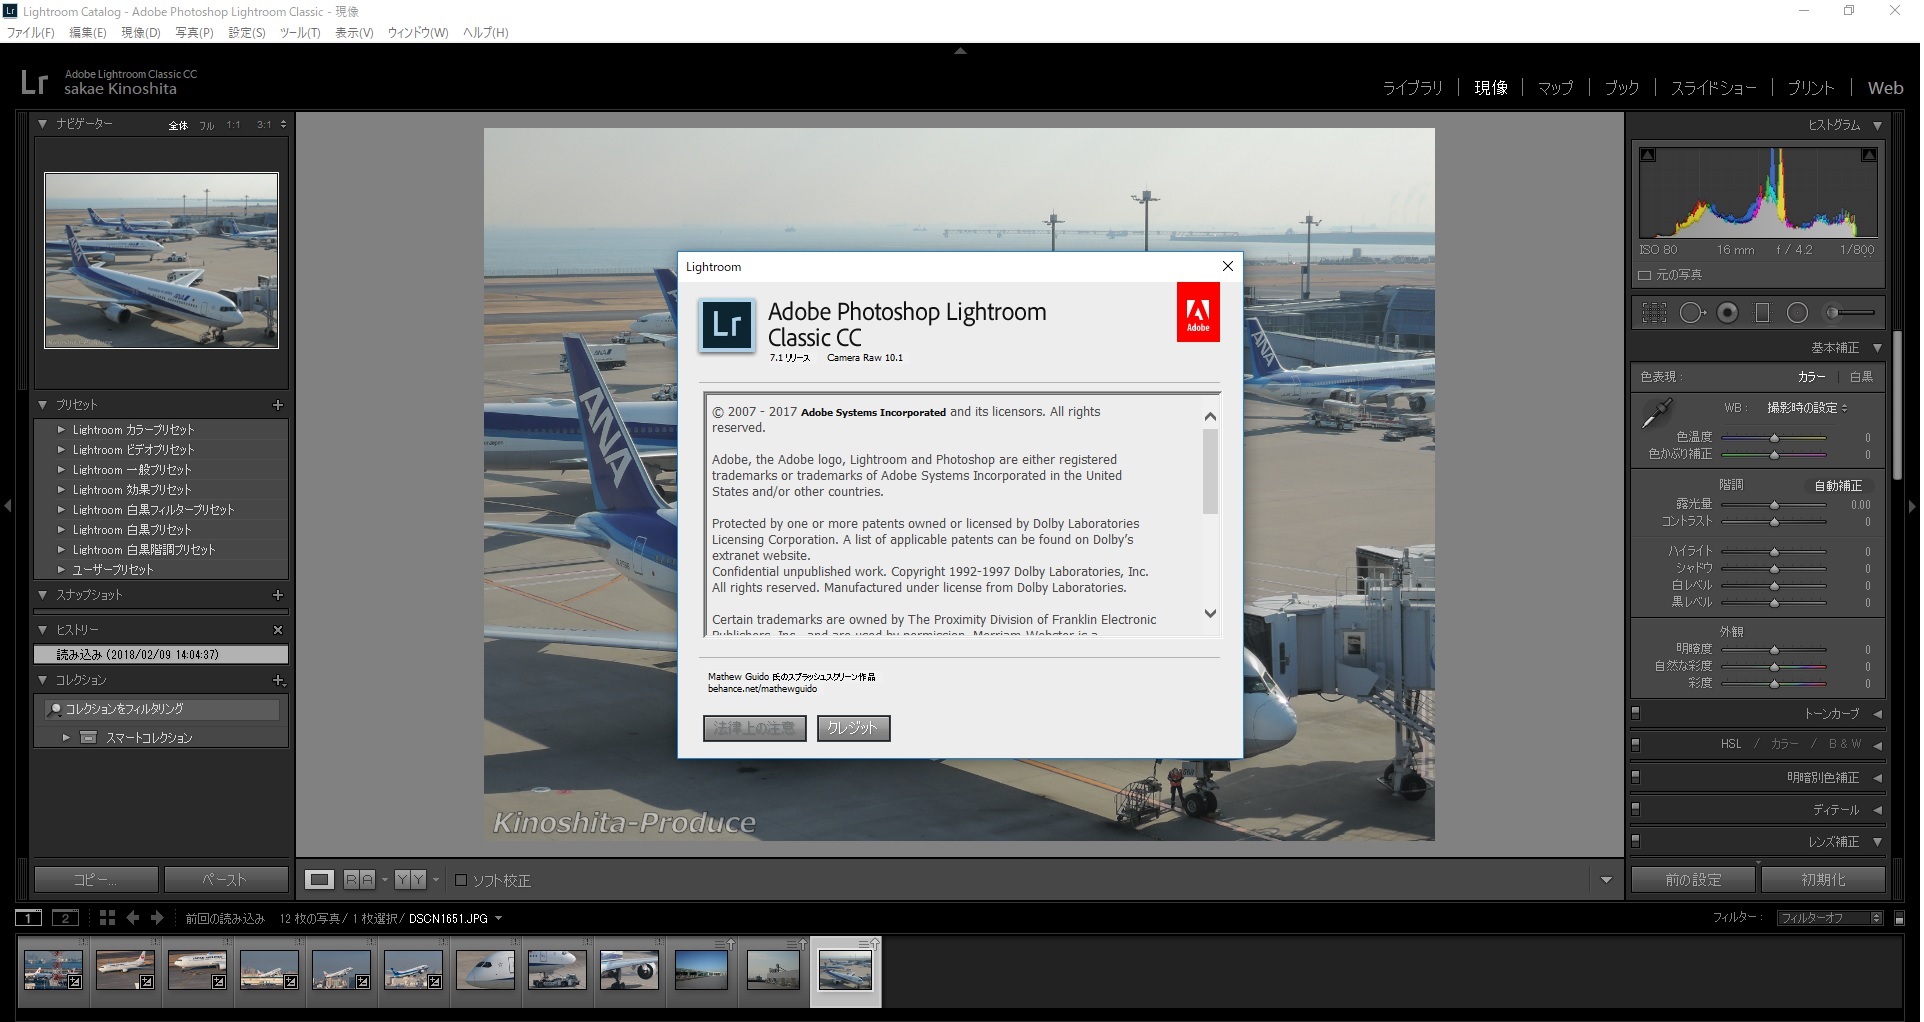Click the 露光量 slider handle
The image size is (1924, 1022).
tap(1774, 505)
